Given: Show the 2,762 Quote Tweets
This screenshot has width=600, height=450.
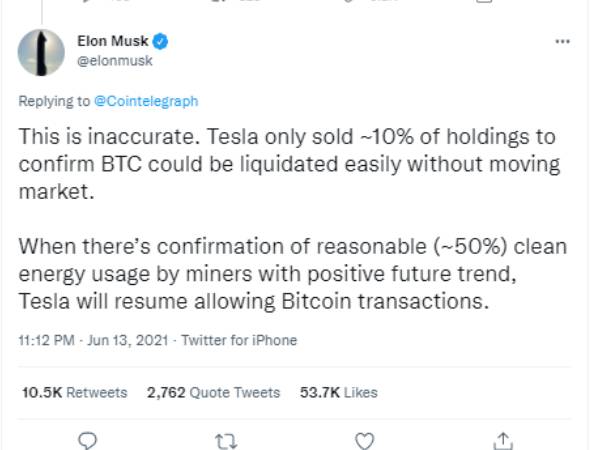Looking at the screenshot, I should [213, 393].
